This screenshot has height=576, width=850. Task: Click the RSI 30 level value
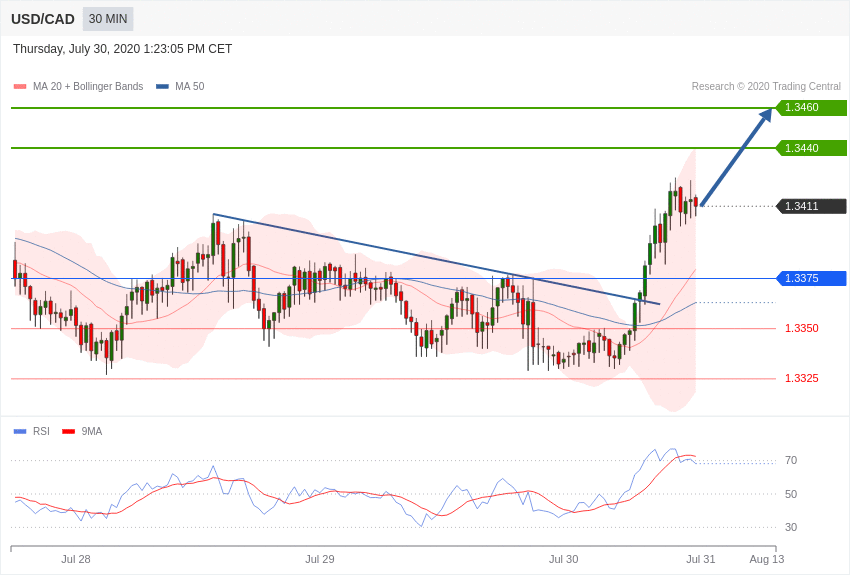tap(791, 527)
